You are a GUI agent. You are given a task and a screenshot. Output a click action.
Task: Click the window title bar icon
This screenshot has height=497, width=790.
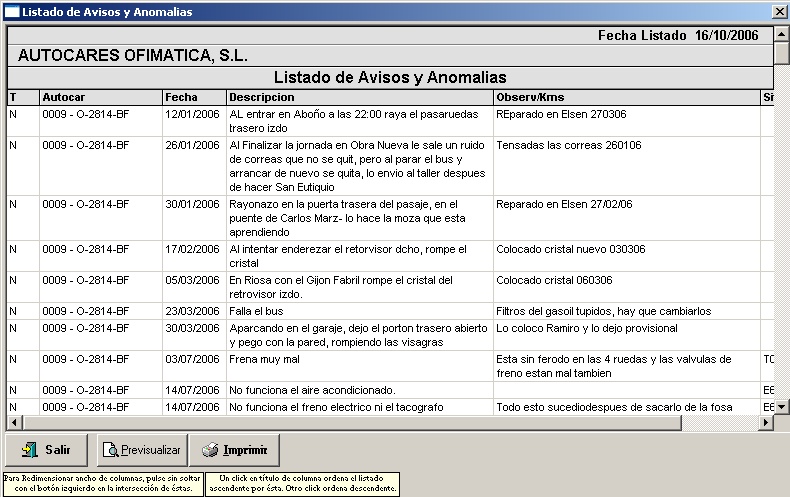[12, 12]
